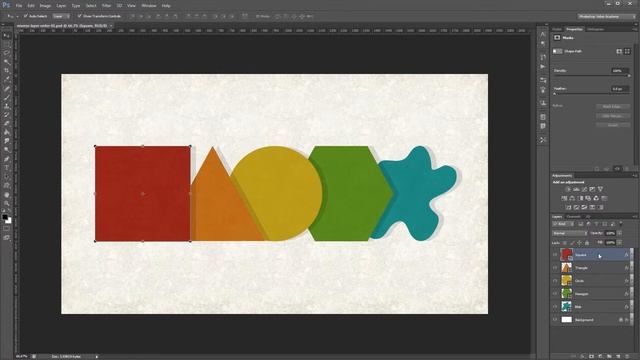Toggle Show Transform Controls checkbox

pos(80,16)
